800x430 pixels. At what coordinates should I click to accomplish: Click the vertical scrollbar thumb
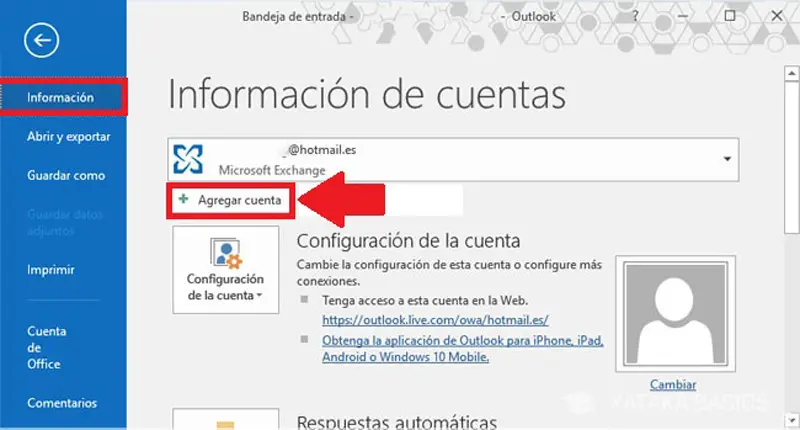click(792, 157)
